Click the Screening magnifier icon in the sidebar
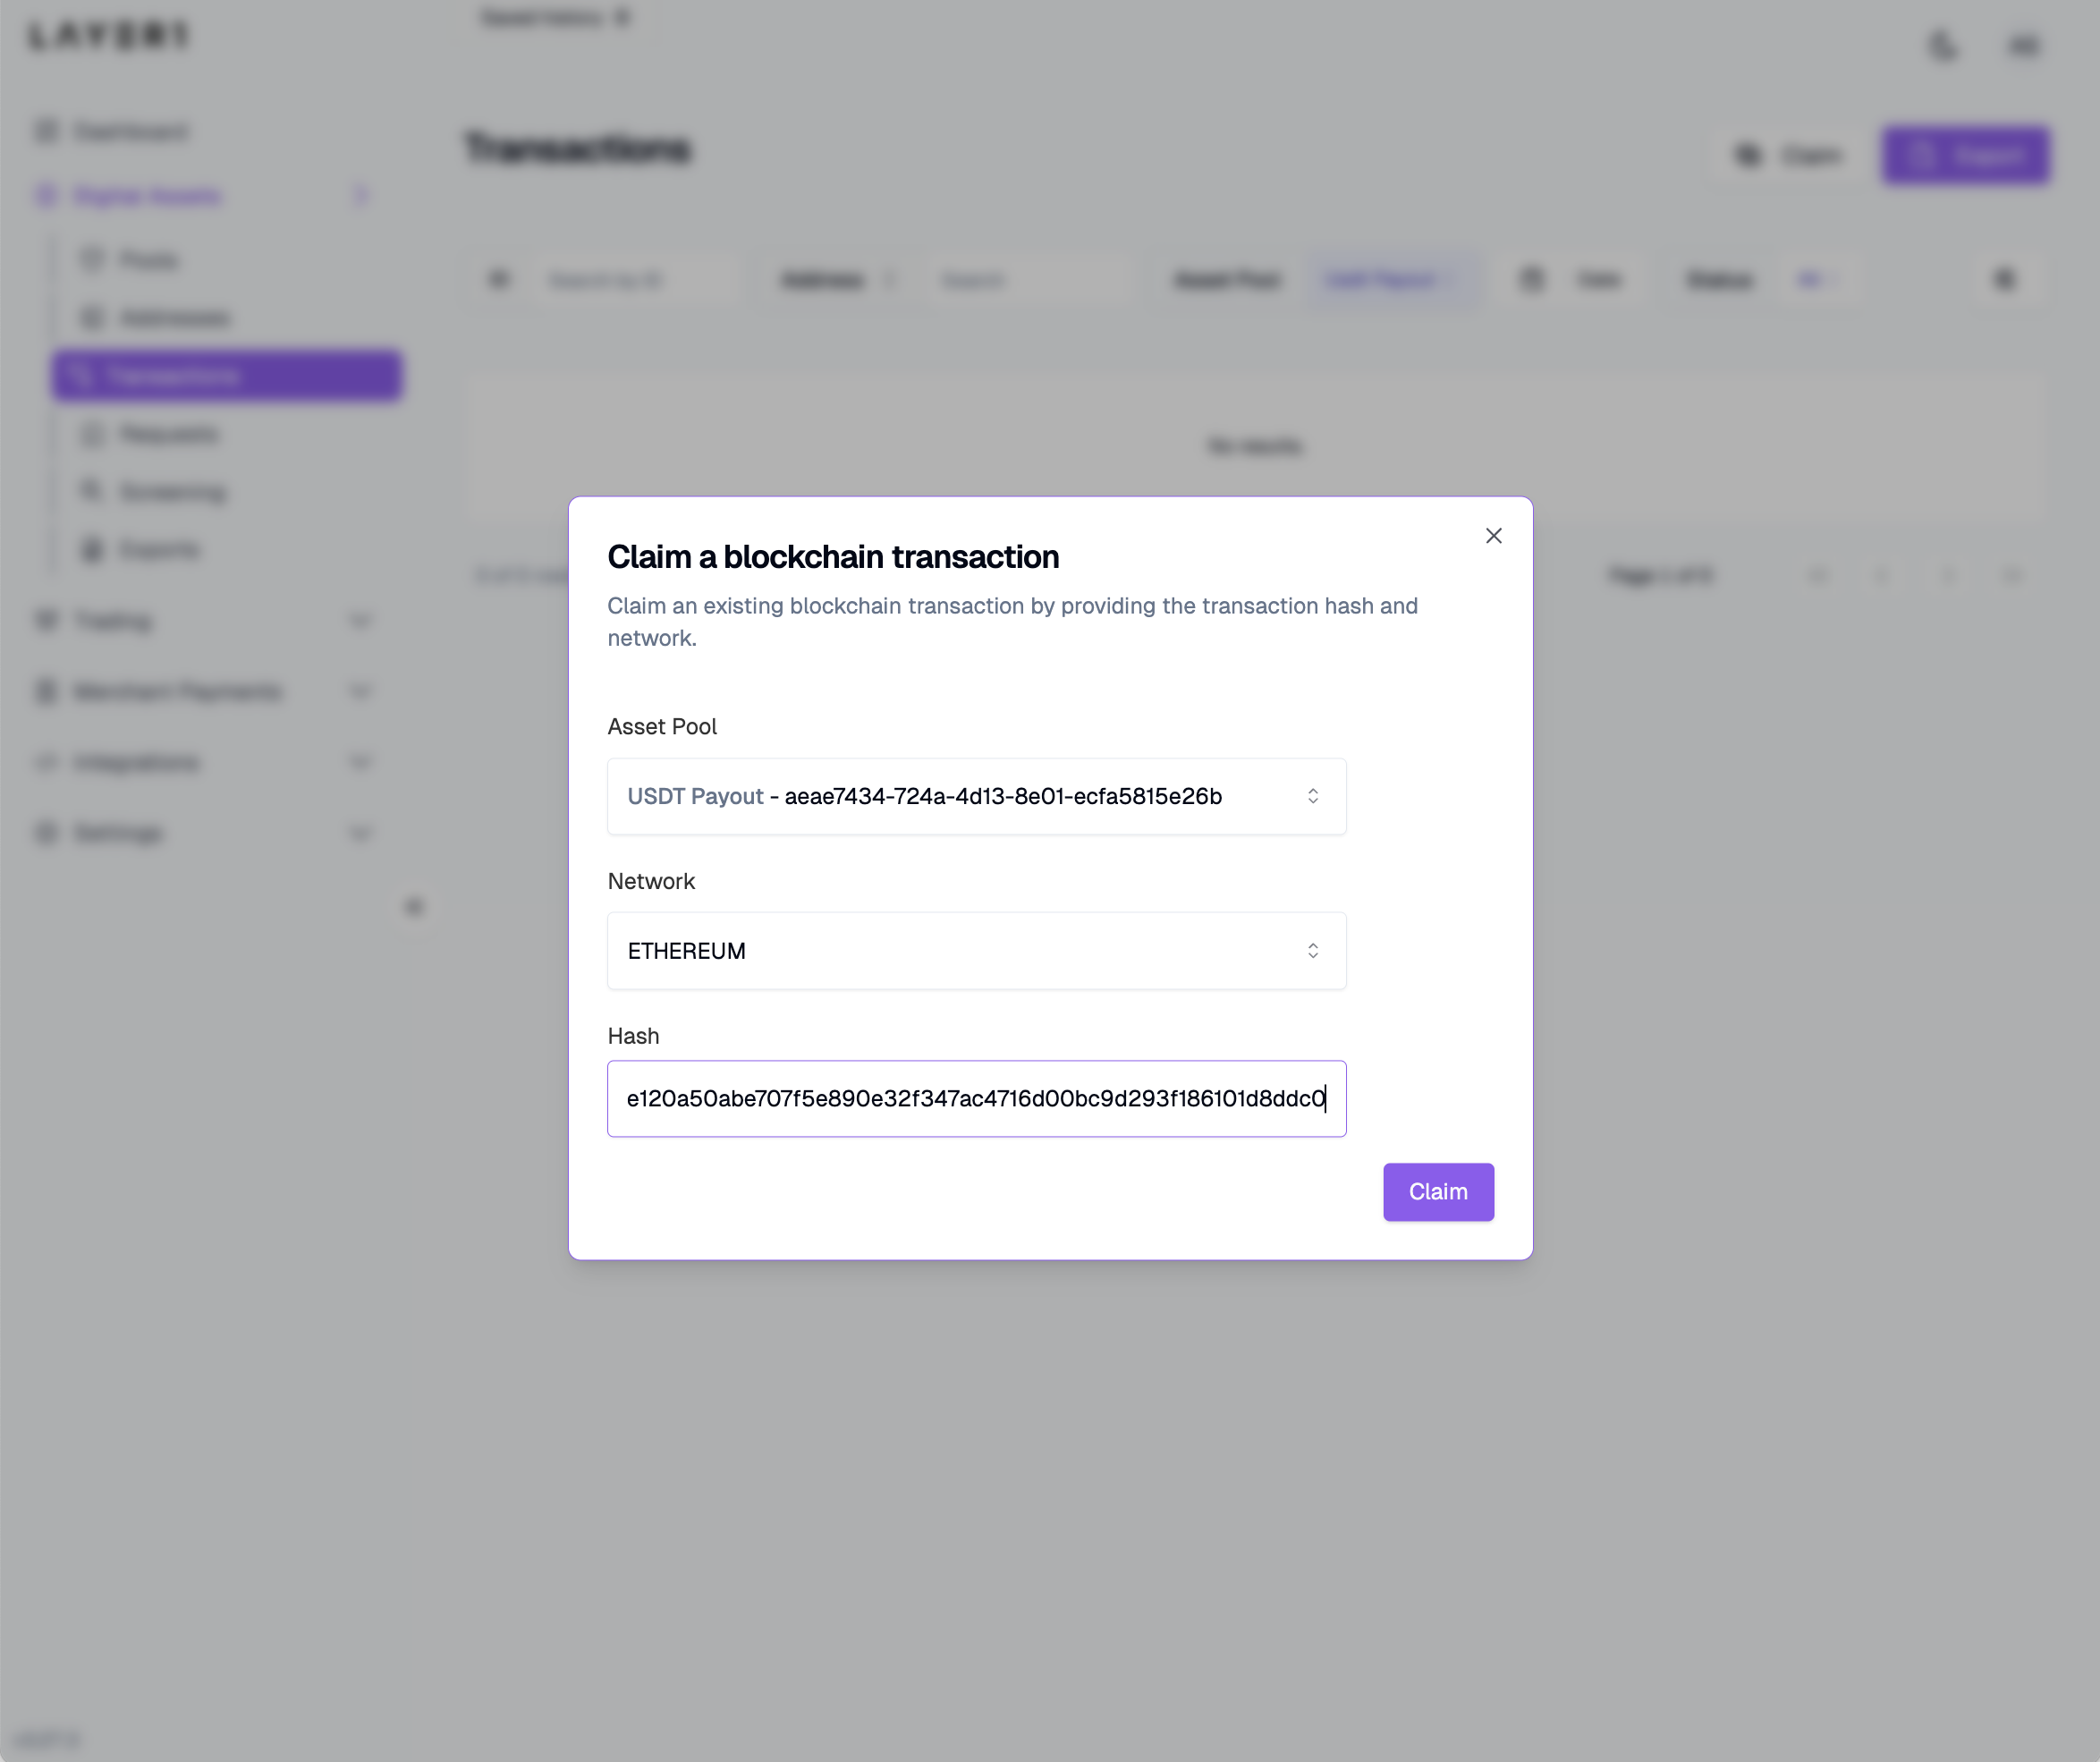 [x=92, y=491]
